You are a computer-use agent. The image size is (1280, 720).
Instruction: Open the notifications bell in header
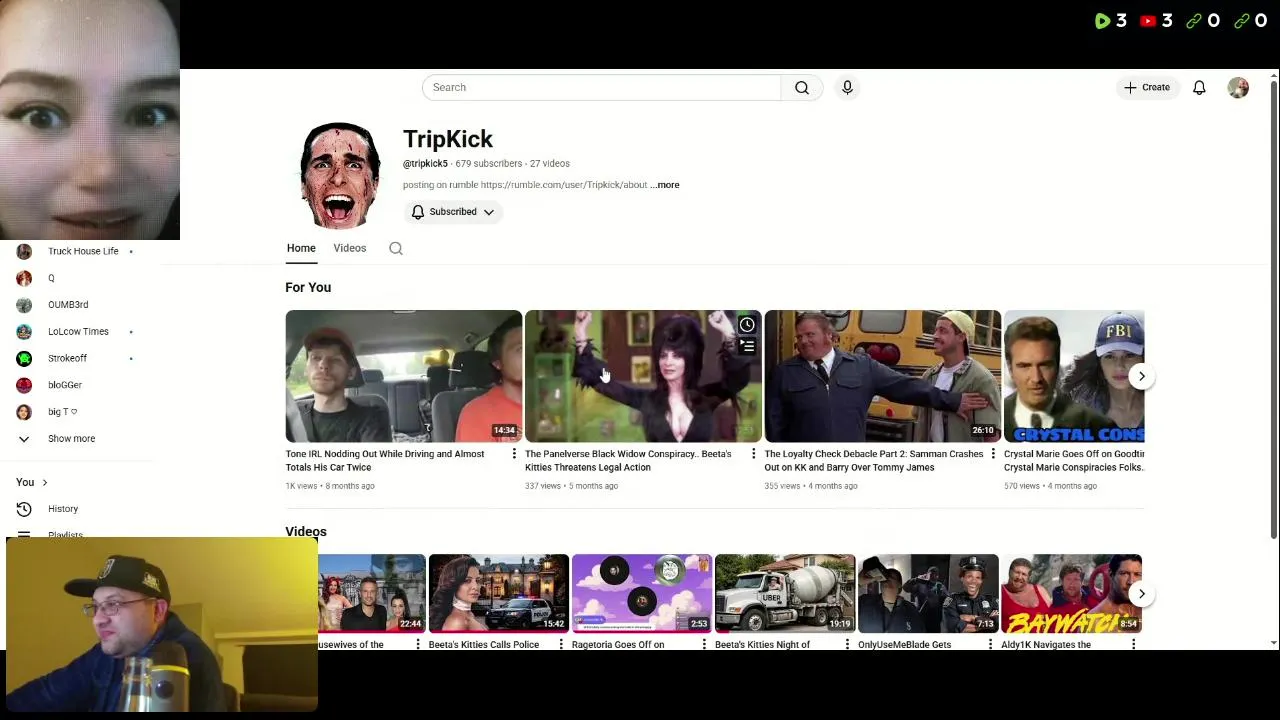click(1199, 87)
